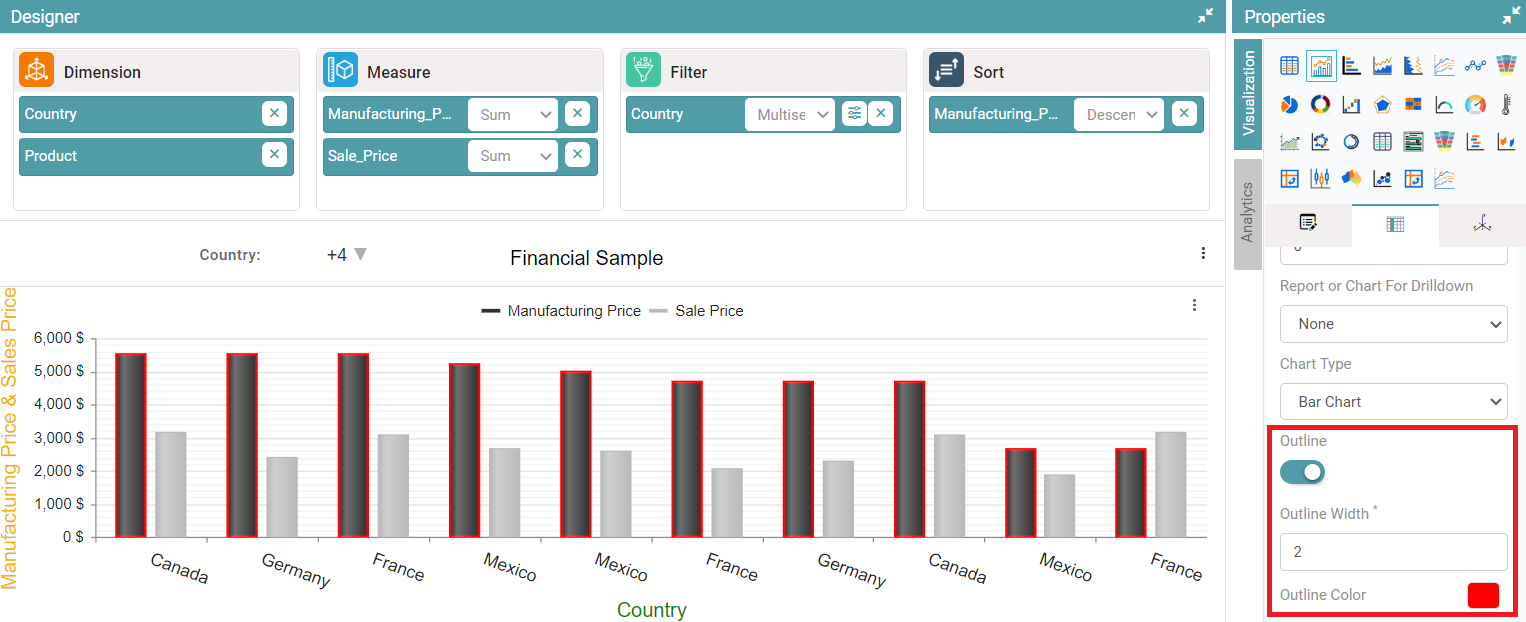Click the Outline Width input field
Image resolution: width=1526 pixels, height=622 pixels.
tap(1393, 552)
